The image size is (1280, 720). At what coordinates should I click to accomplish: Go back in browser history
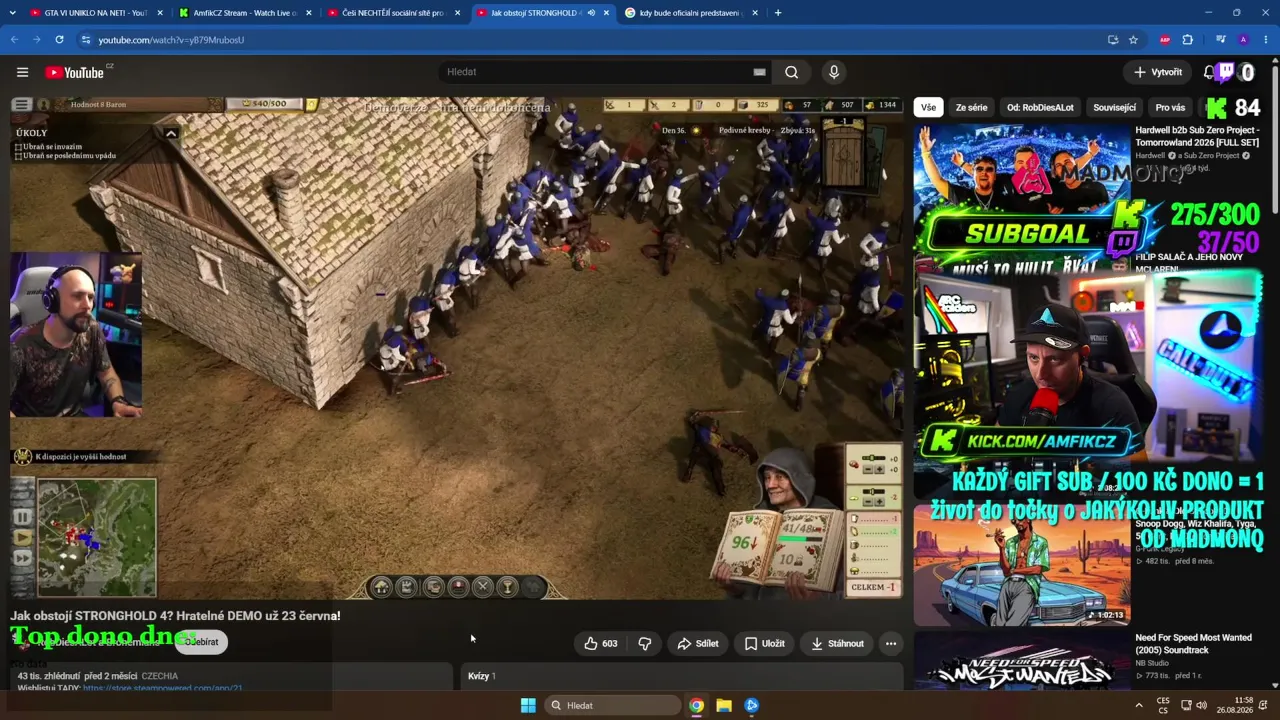click(x=14, y=40)
